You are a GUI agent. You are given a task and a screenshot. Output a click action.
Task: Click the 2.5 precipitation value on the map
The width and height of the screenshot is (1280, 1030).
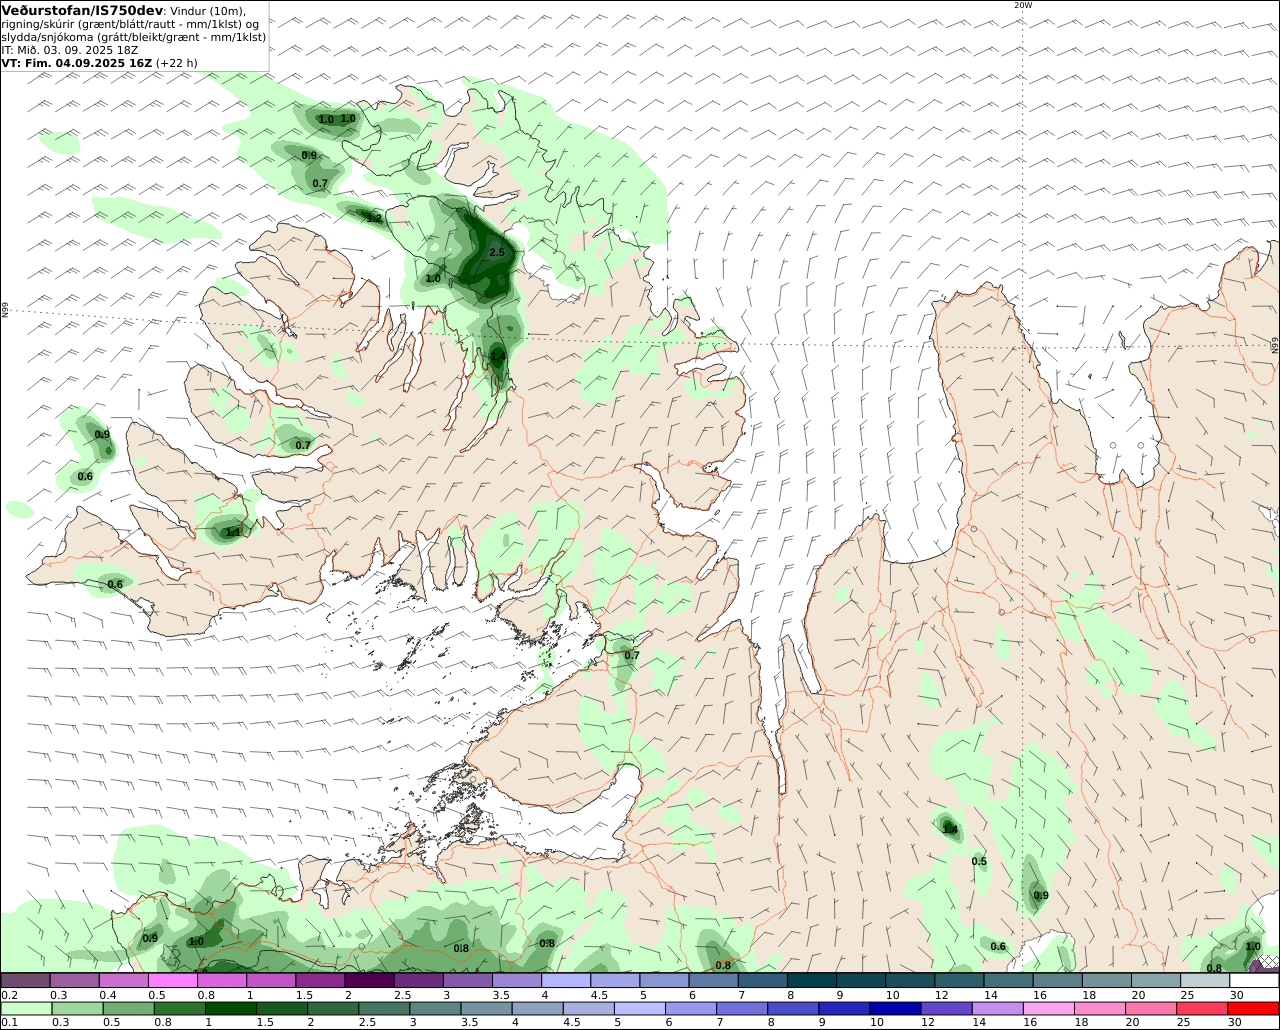[497, 253]
